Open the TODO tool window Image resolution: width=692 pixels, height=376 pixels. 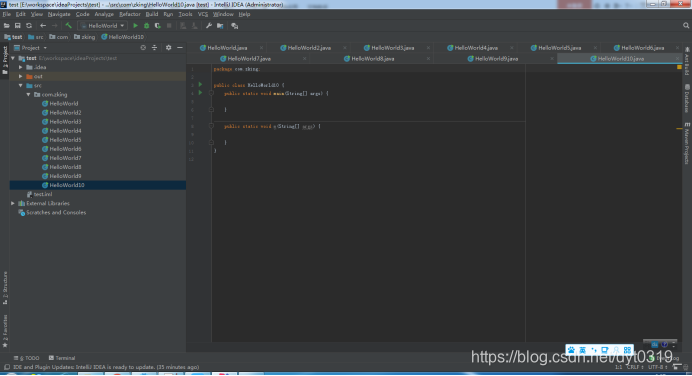(27, 358)
